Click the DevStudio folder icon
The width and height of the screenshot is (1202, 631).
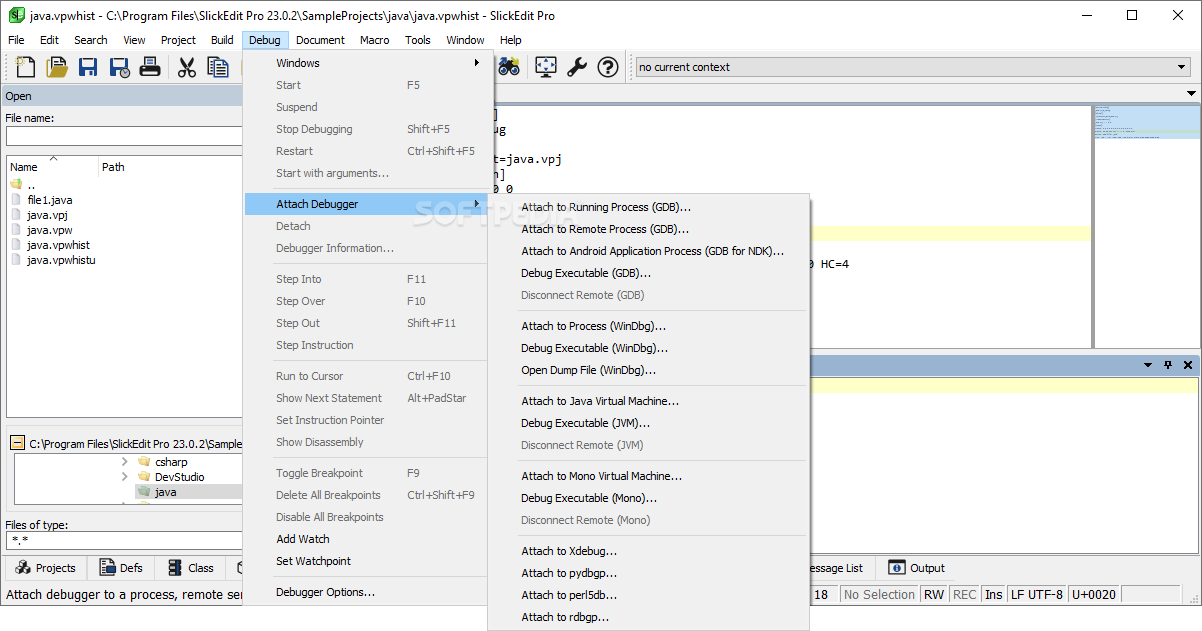[144, 477]
